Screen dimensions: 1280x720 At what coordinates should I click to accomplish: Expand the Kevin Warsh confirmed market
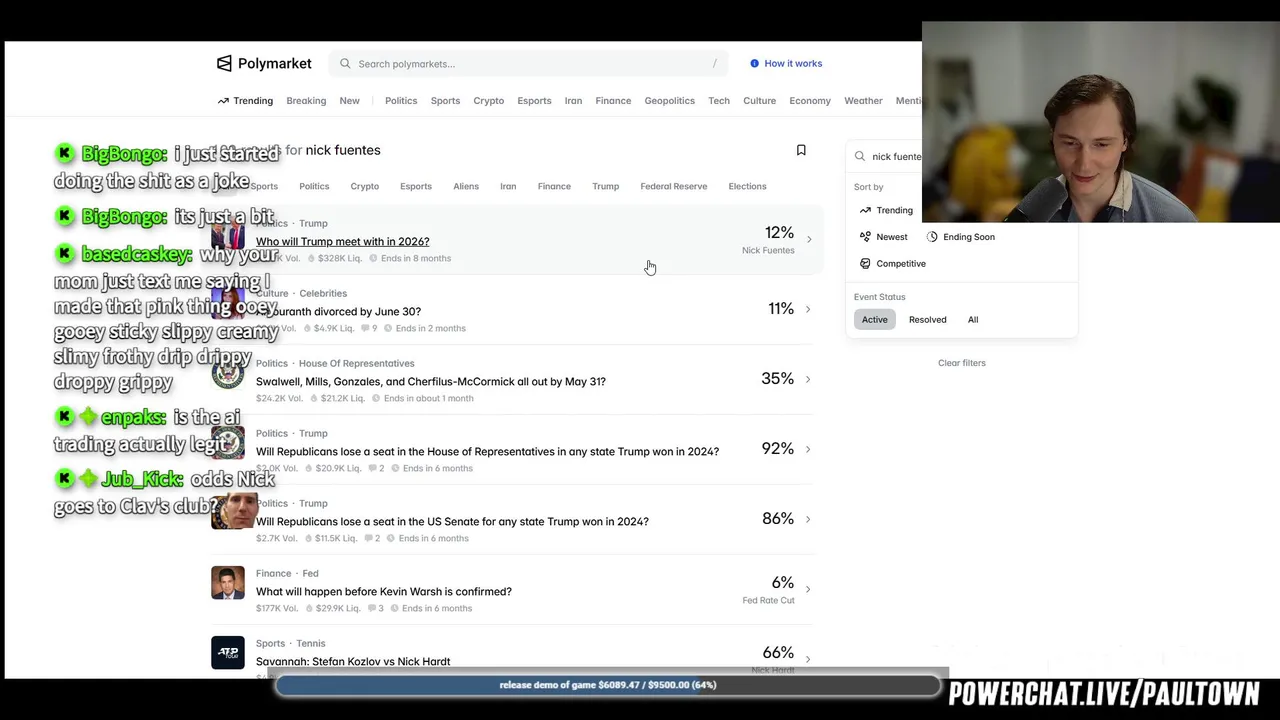click(808, 589)
